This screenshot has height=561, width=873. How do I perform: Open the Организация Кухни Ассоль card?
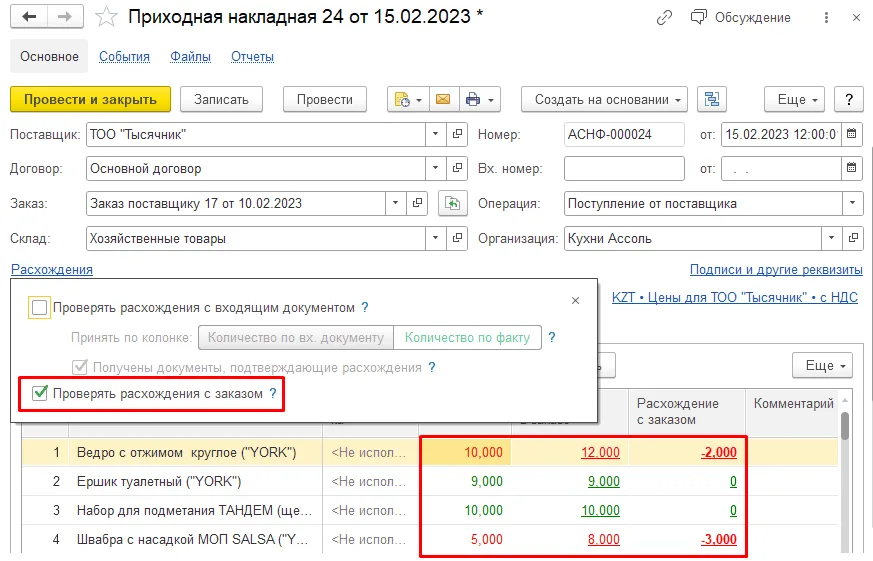pos(853,238)
